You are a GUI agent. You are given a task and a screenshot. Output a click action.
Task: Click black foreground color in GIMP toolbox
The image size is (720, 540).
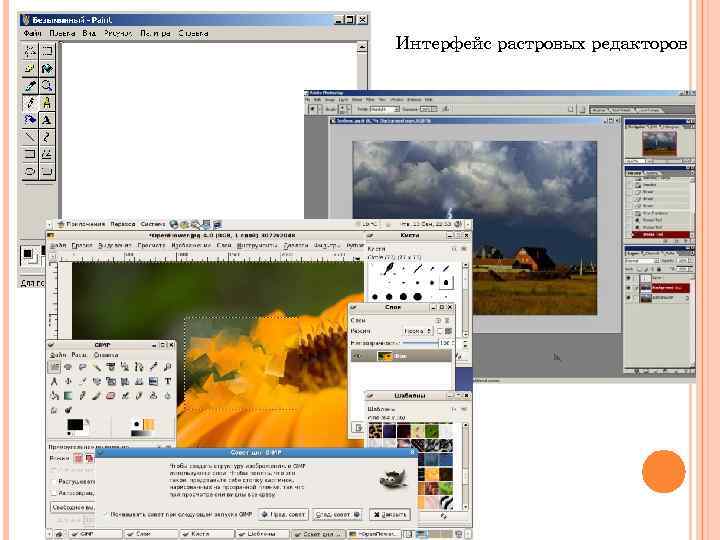pos(75,424)
